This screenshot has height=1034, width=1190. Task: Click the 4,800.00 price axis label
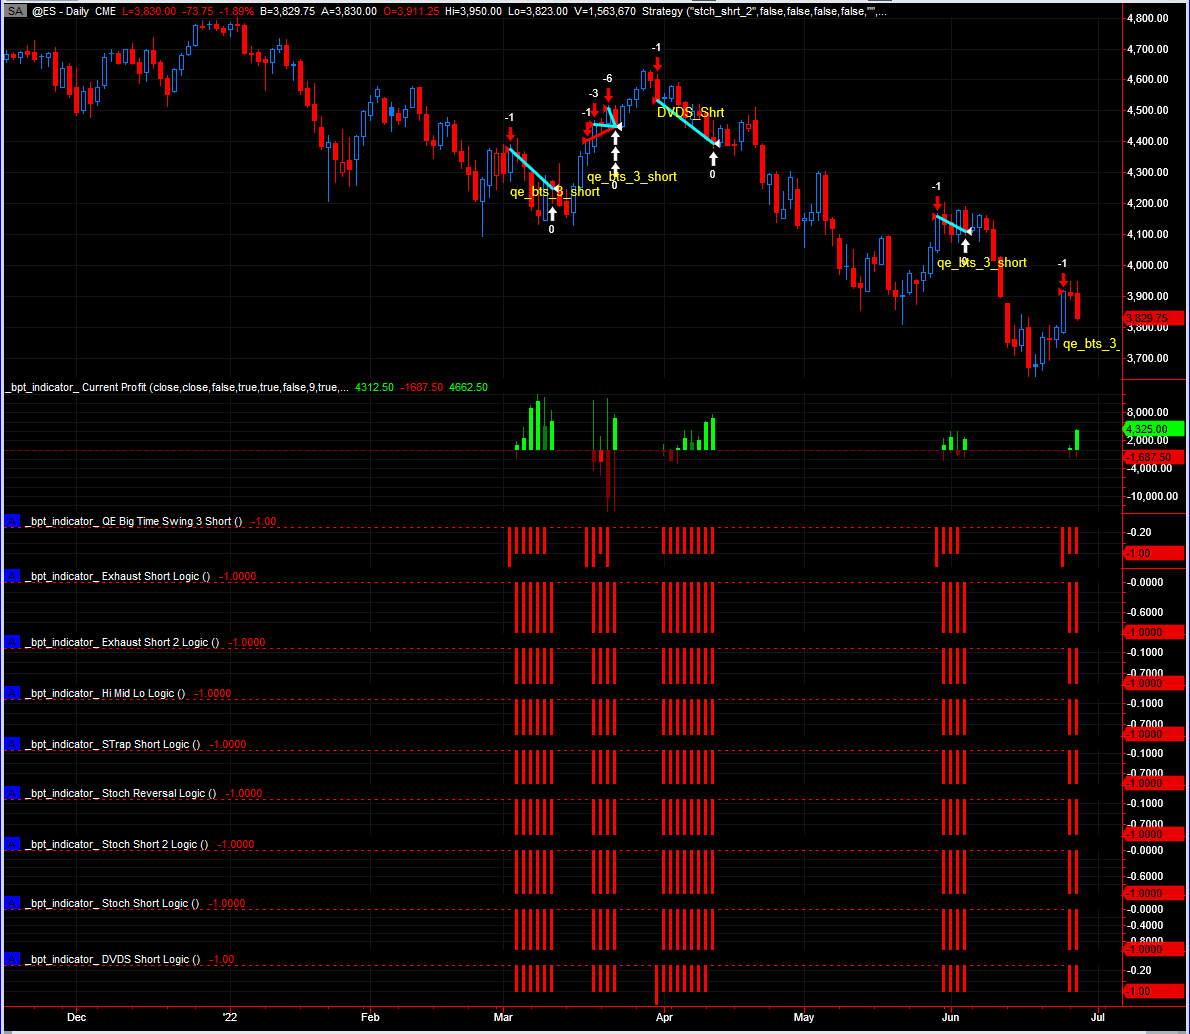pos(1148,18)
